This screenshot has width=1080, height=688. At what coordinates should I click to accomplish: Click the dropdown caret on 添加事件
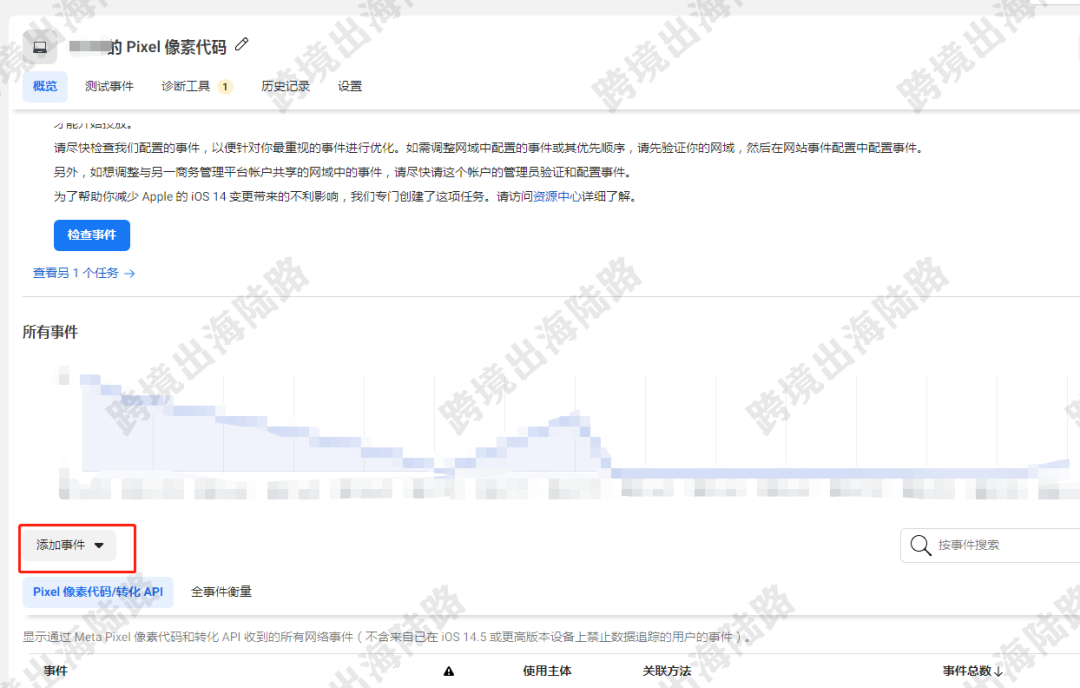101,545
